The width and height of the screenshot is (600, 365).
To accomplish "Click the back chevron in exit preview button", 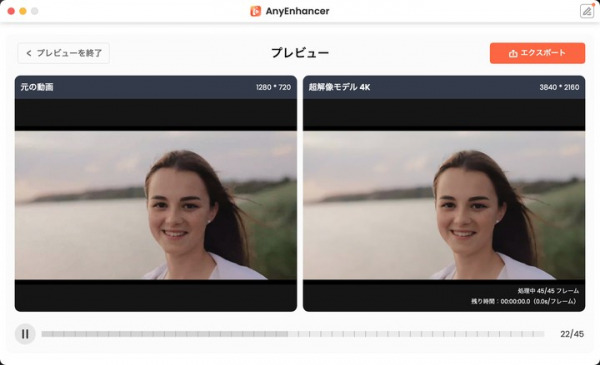I will [29, 53].
